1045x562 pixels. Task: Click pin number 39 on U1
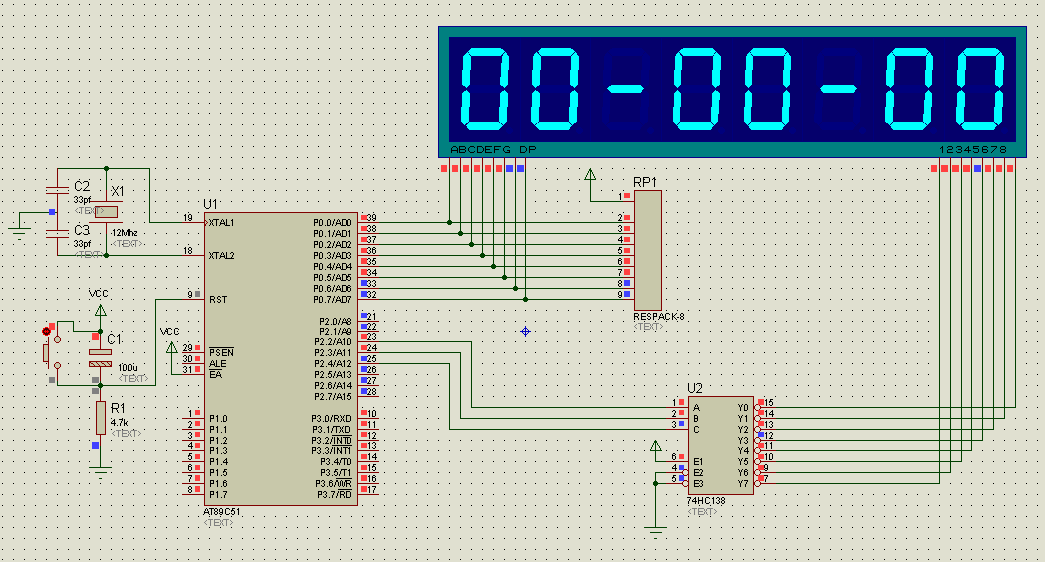coord(371,217)
